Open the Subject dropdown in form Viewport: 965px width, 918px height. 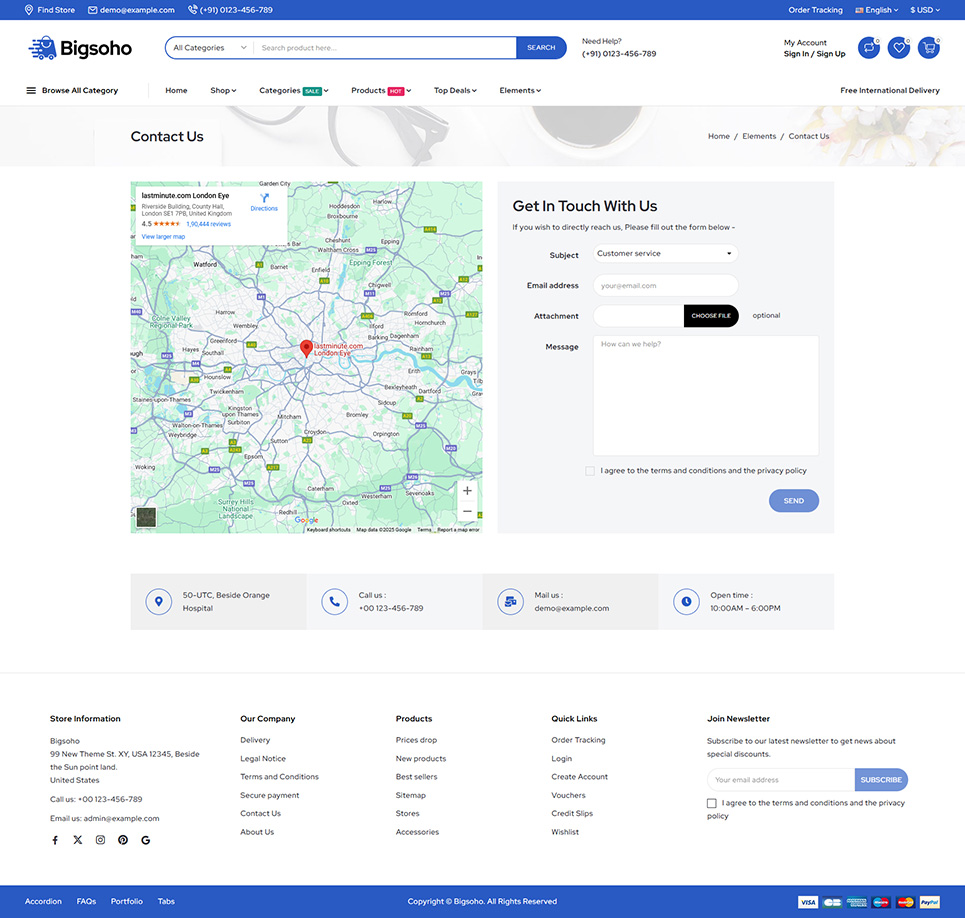coord(665,254)
